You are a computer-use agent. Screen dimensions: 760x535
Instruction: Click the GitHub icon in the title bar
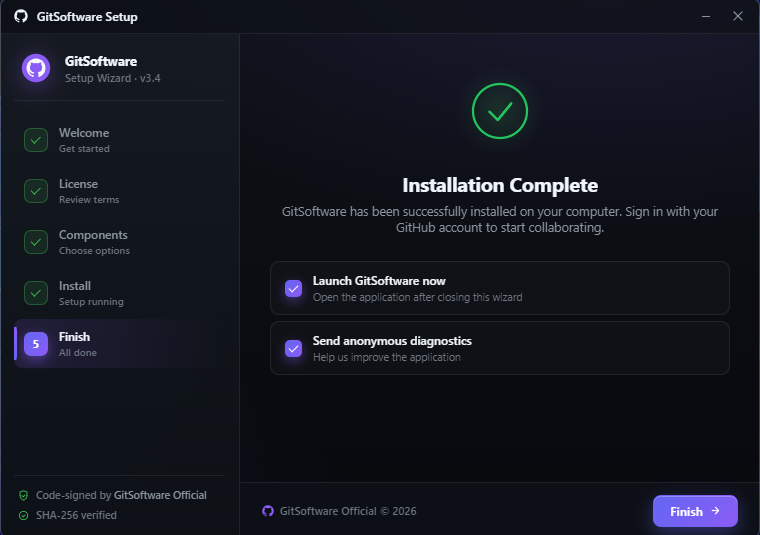tap(19, 17)
